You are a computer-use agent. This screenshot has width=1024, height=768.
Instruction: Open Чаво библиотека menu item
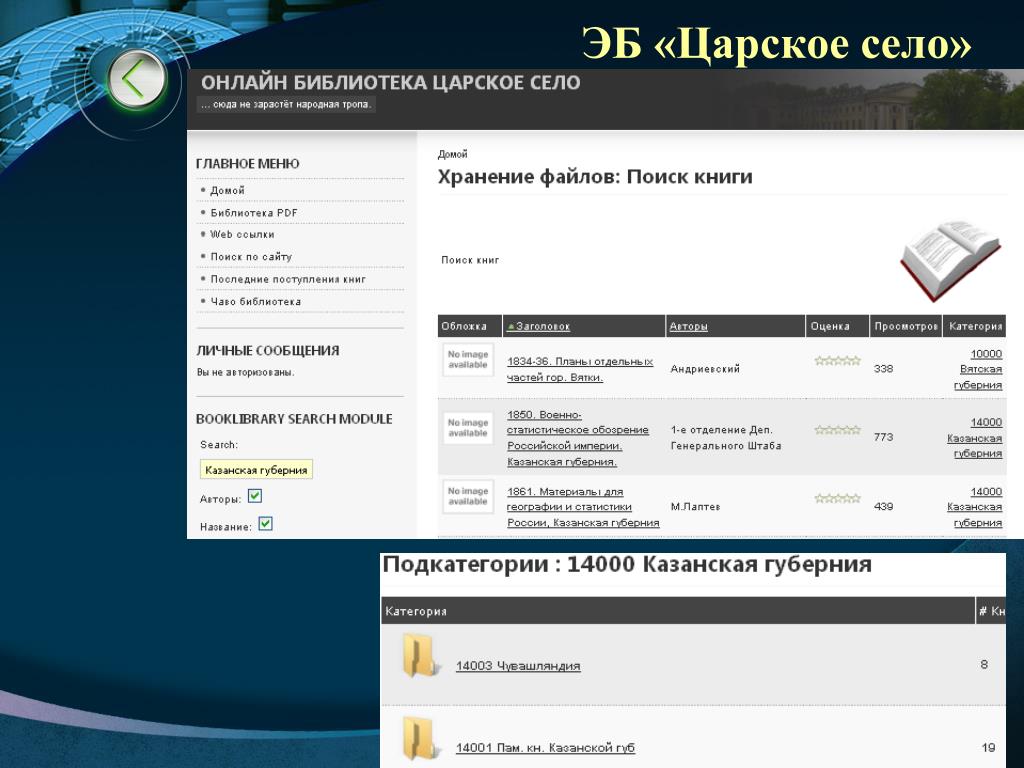click(x=255, y=302)
